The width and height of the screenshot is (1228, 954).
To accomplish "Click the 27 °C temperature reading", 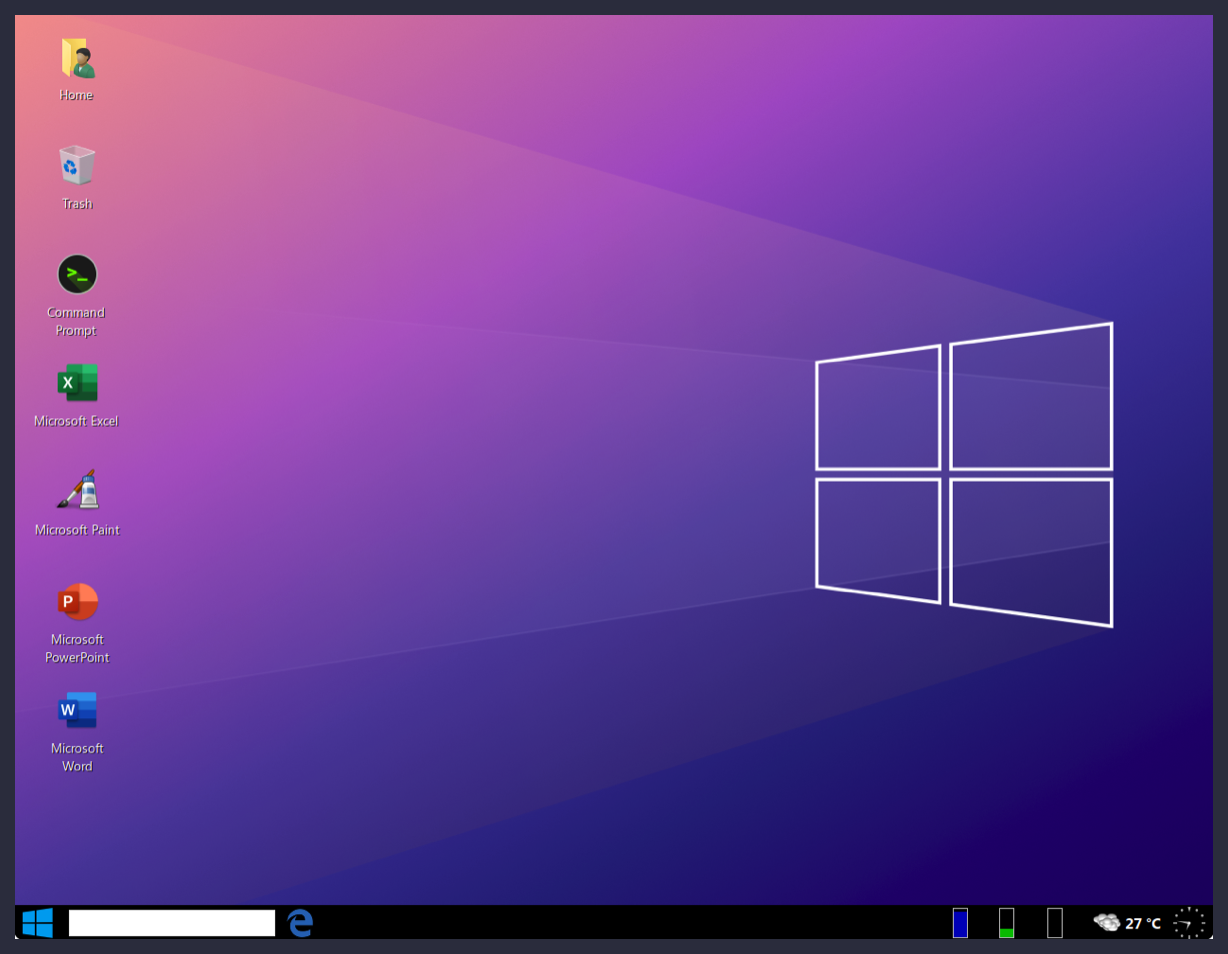I will (1143, 924).
